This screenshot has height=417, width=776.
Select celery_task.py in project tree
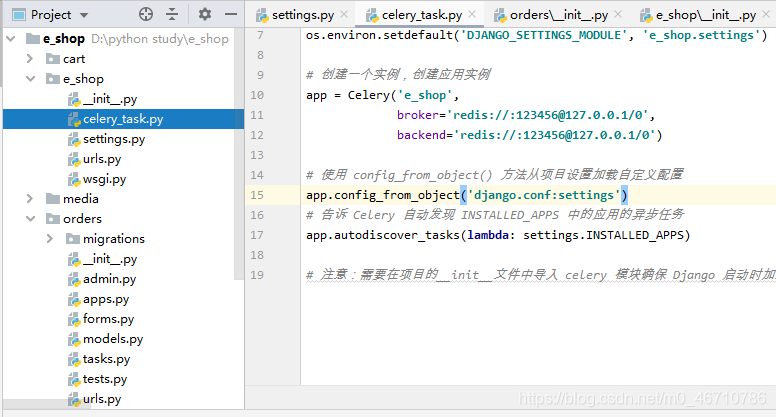coord(123,119)
